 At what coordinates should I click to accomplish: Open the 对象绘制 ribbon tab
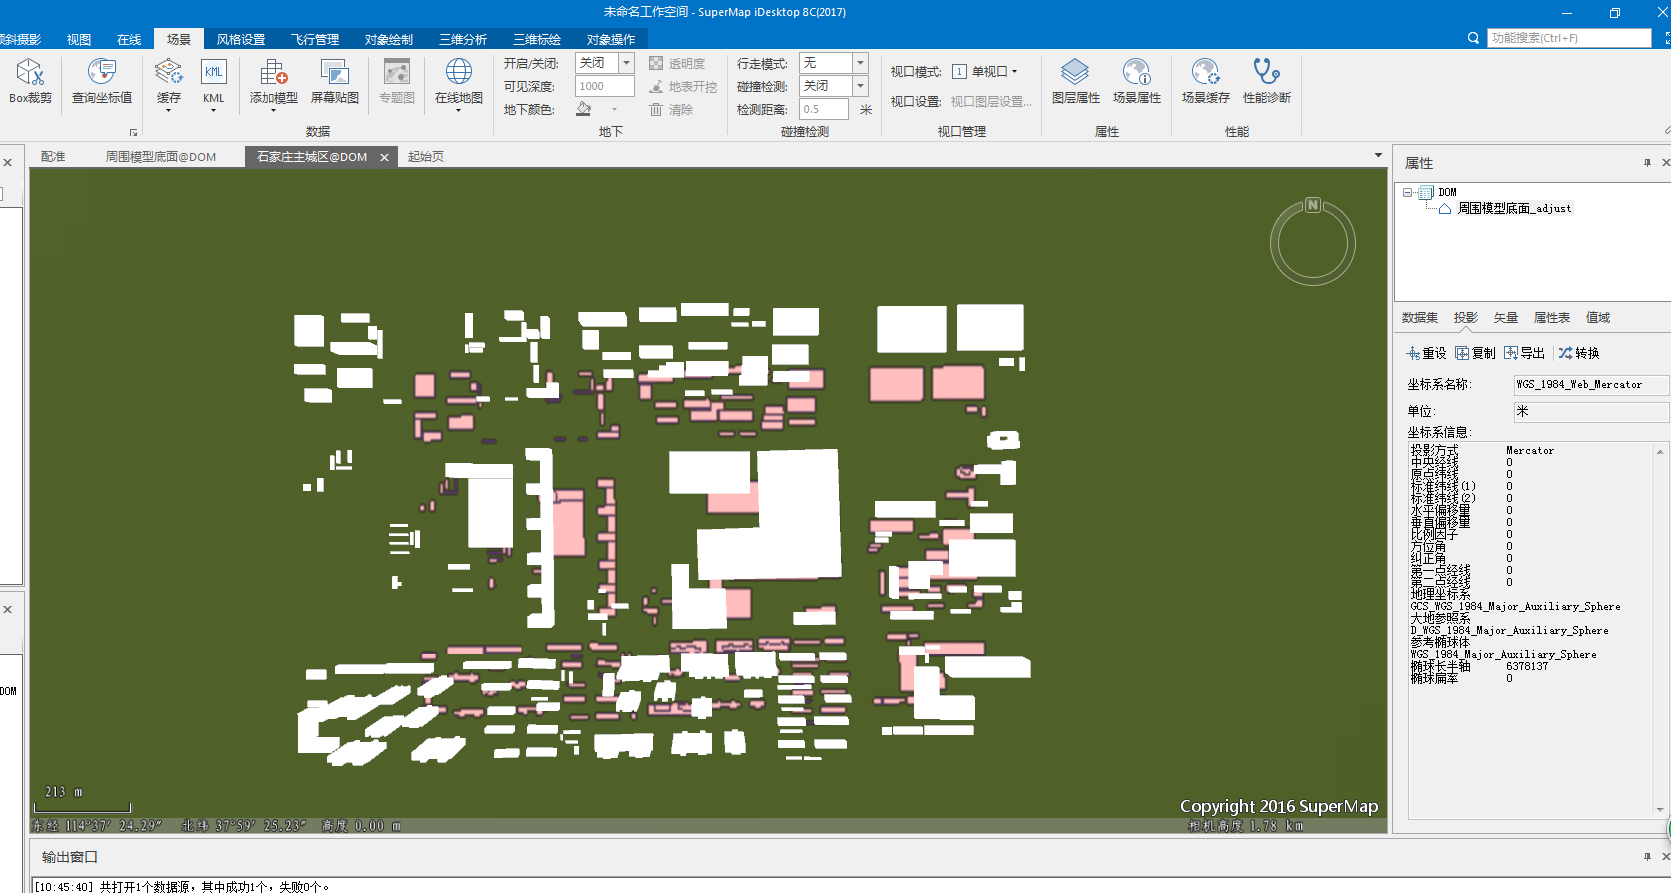389,39
